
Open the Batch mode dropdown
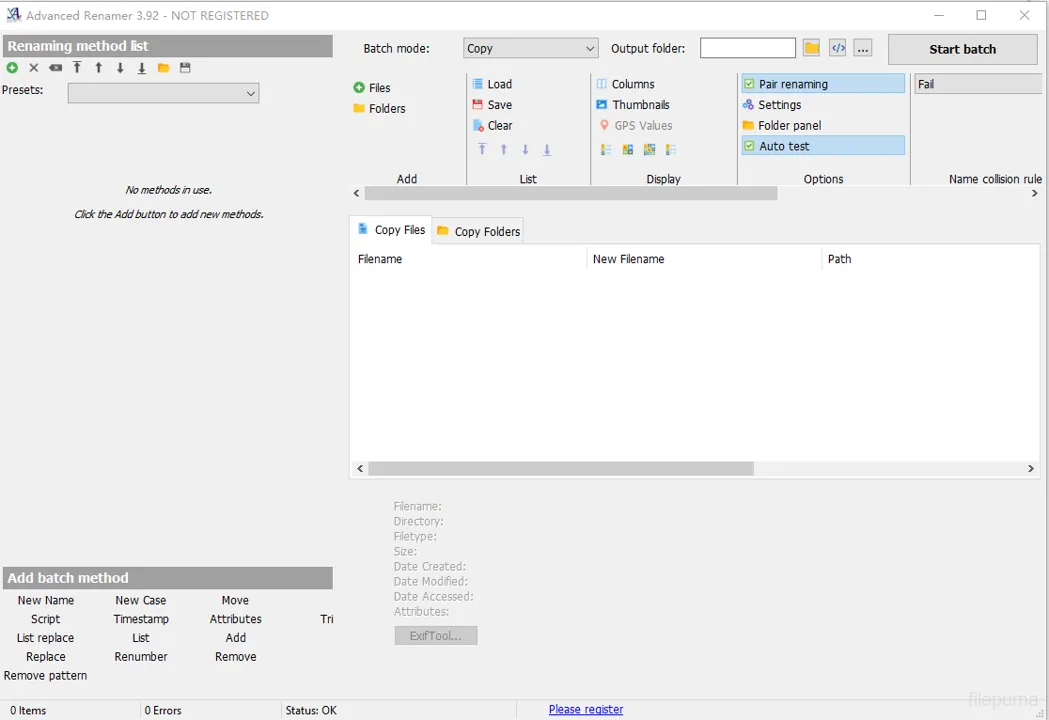click(530, 48)
